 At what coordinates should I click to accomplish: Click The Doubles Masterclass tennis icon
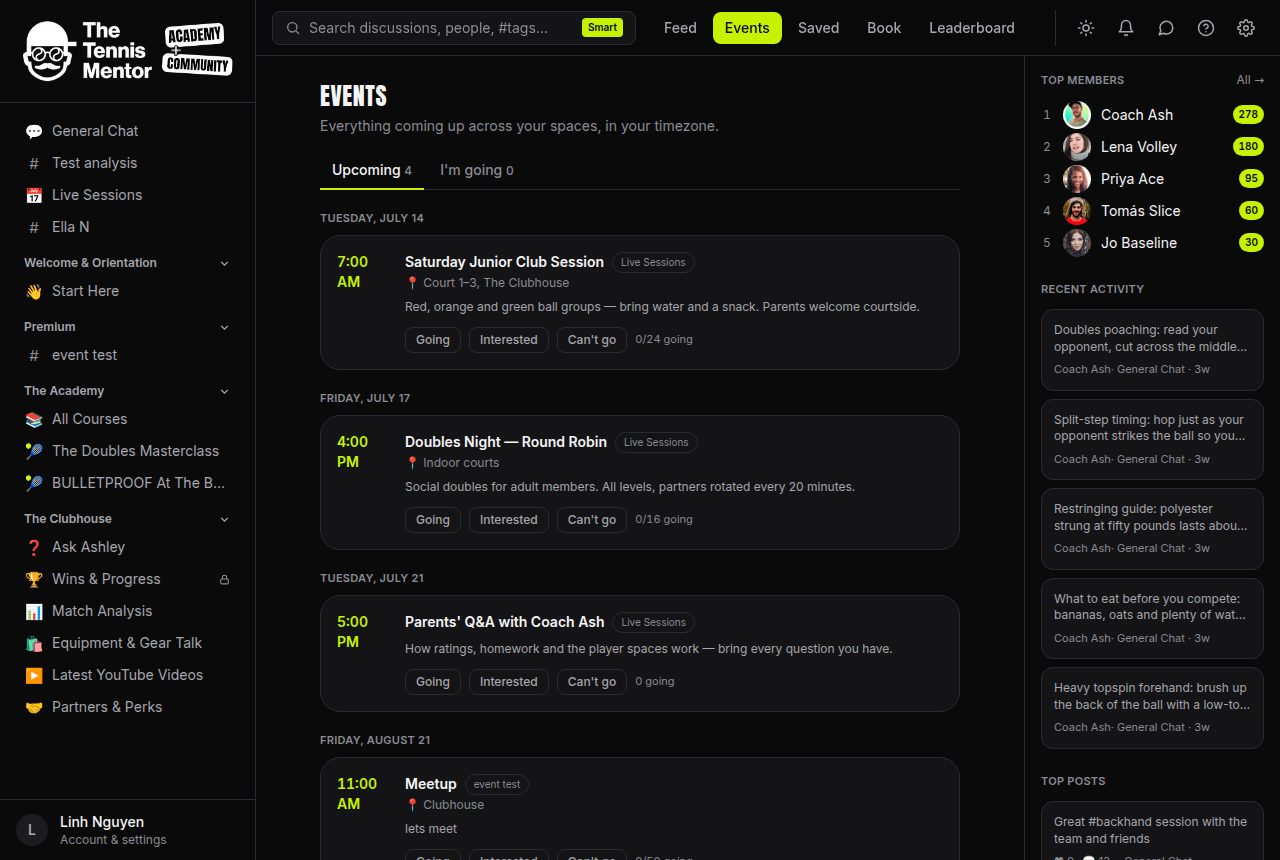click(x=34, y=451)
